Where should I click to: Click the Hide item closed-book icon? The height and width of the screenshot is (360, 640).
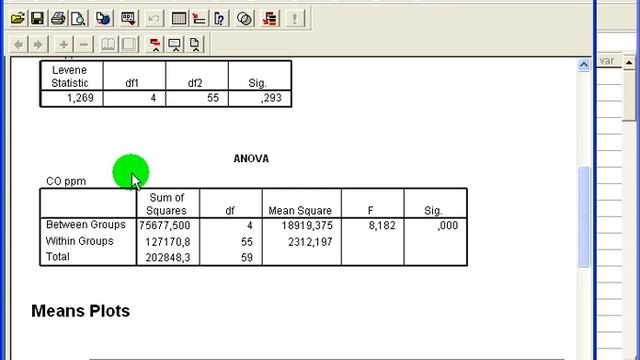[x=129, y=44]
